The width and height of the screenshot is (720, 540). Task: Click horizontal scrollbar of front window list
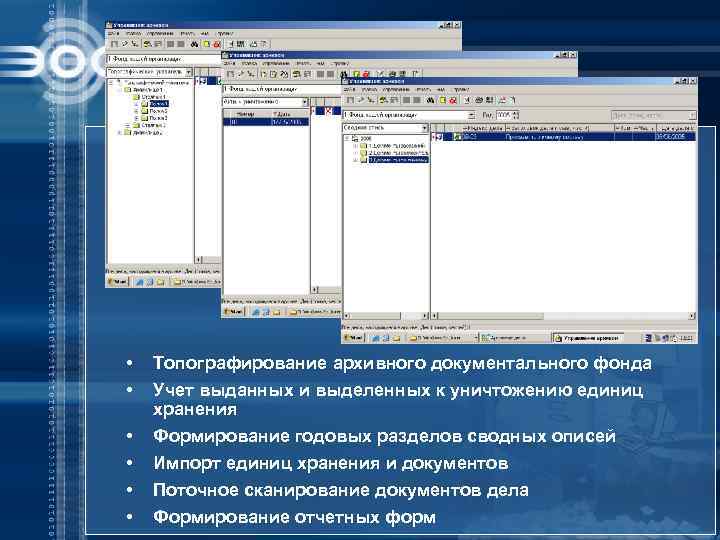564,316
